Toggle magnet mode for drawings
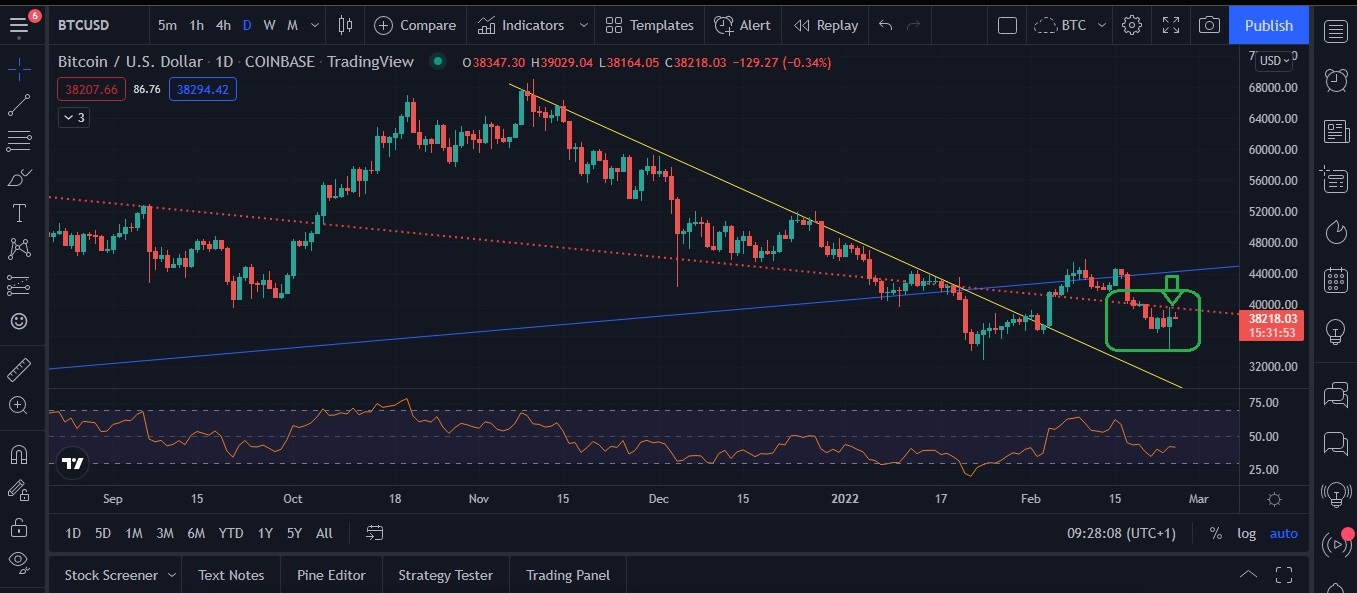The width and height of the screenshot is (1357, 593). click(19, 454)
